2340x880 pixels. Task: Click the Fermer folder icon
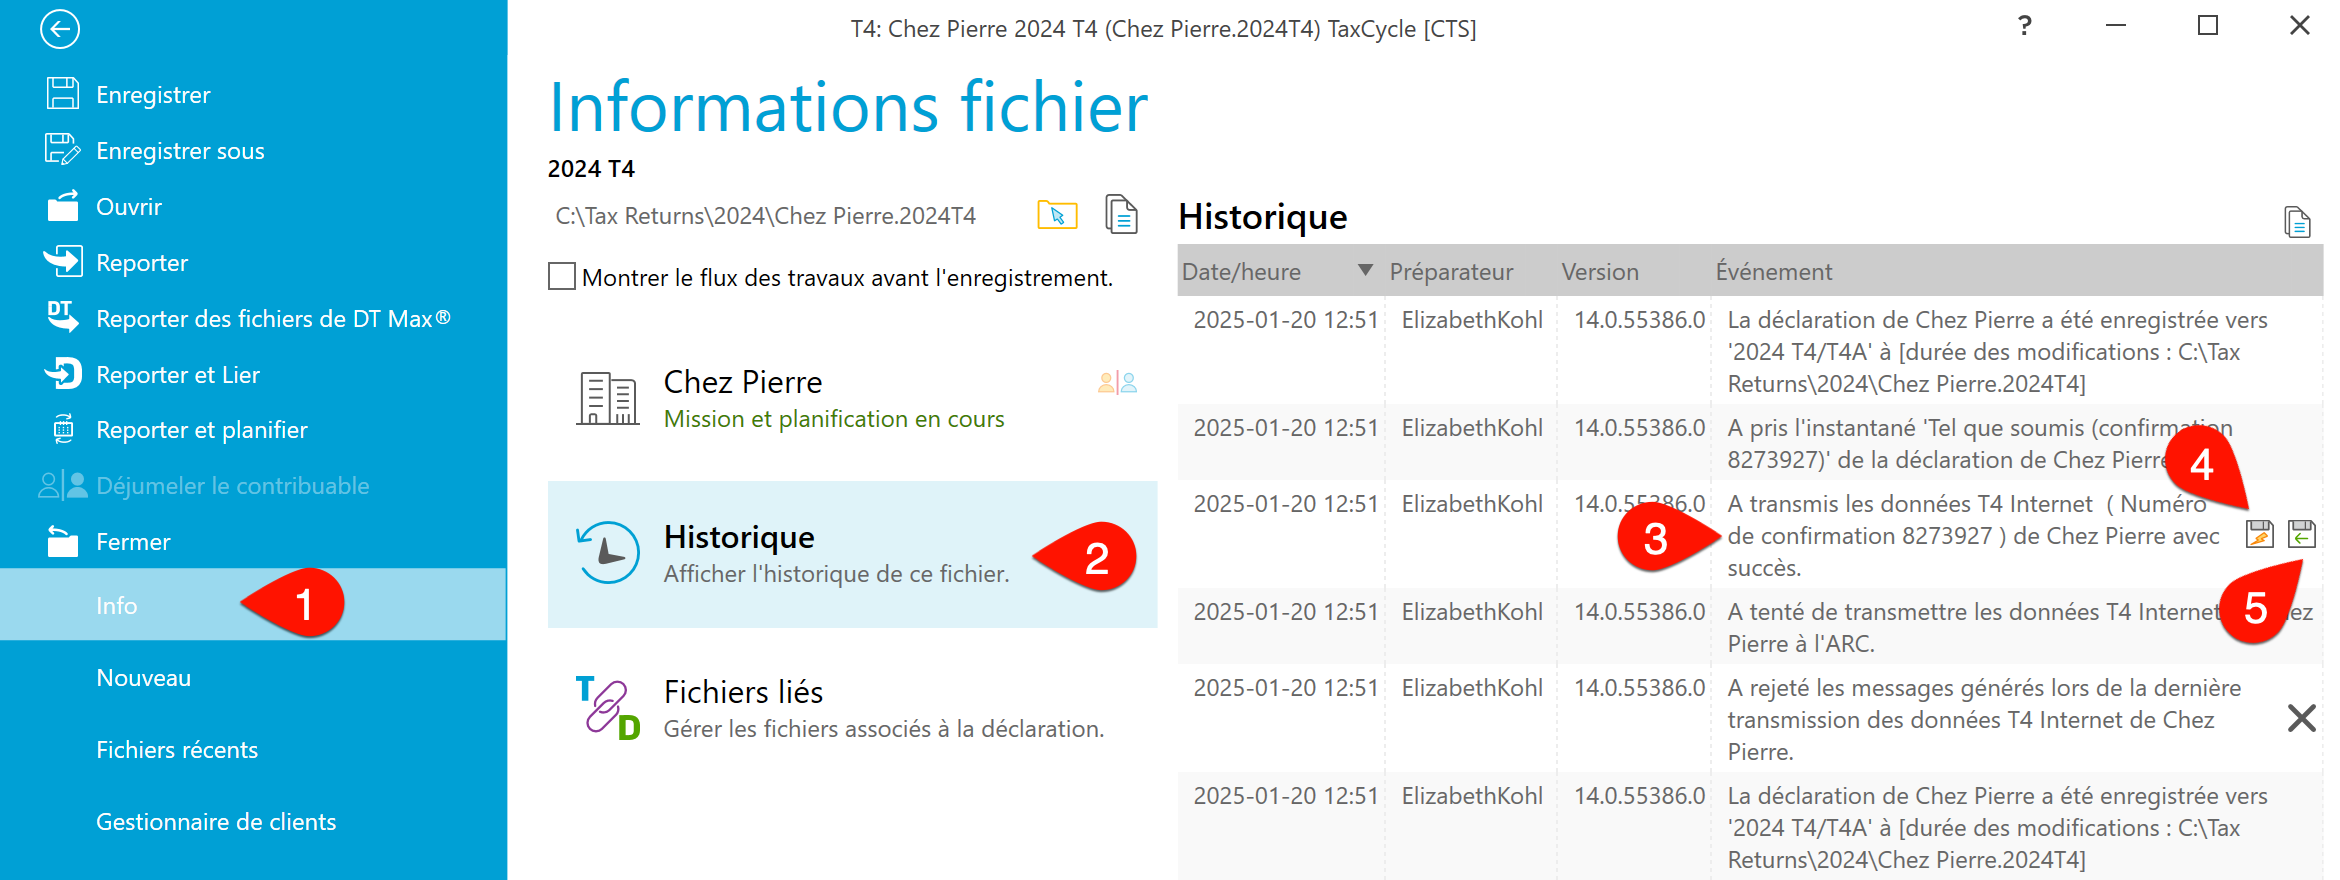point(63,541)
